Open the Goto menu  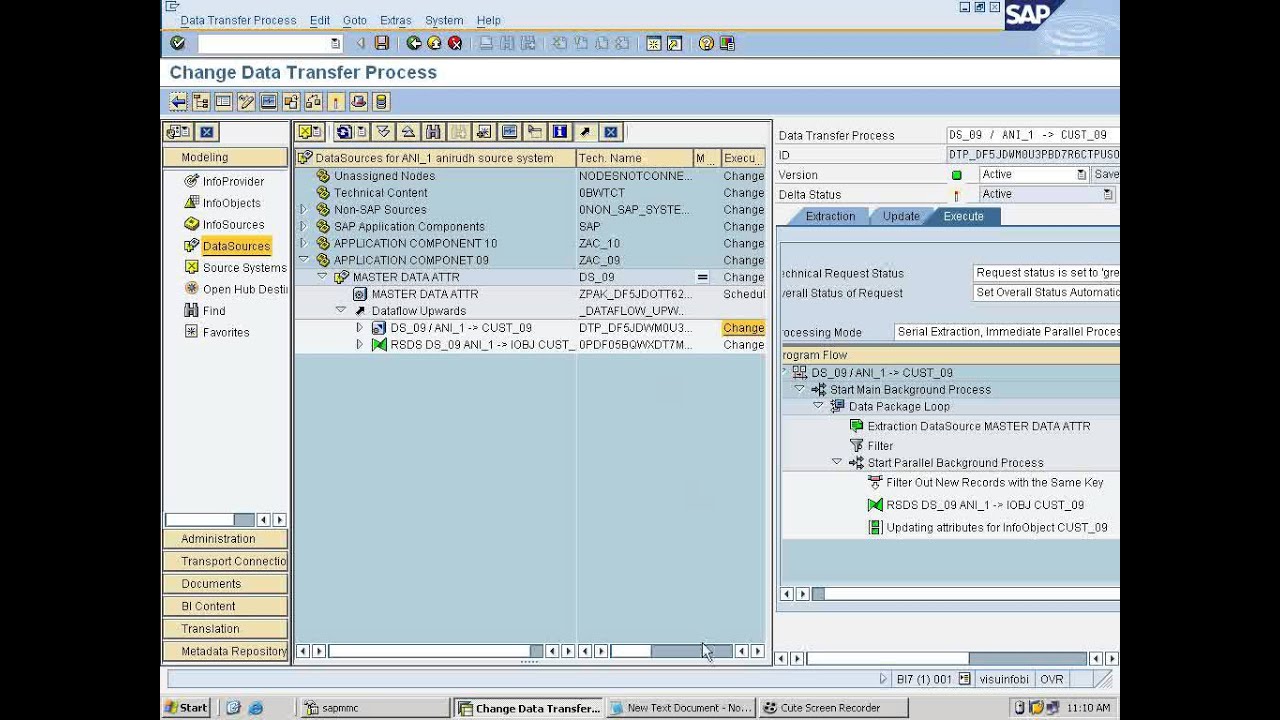point(355,20)
